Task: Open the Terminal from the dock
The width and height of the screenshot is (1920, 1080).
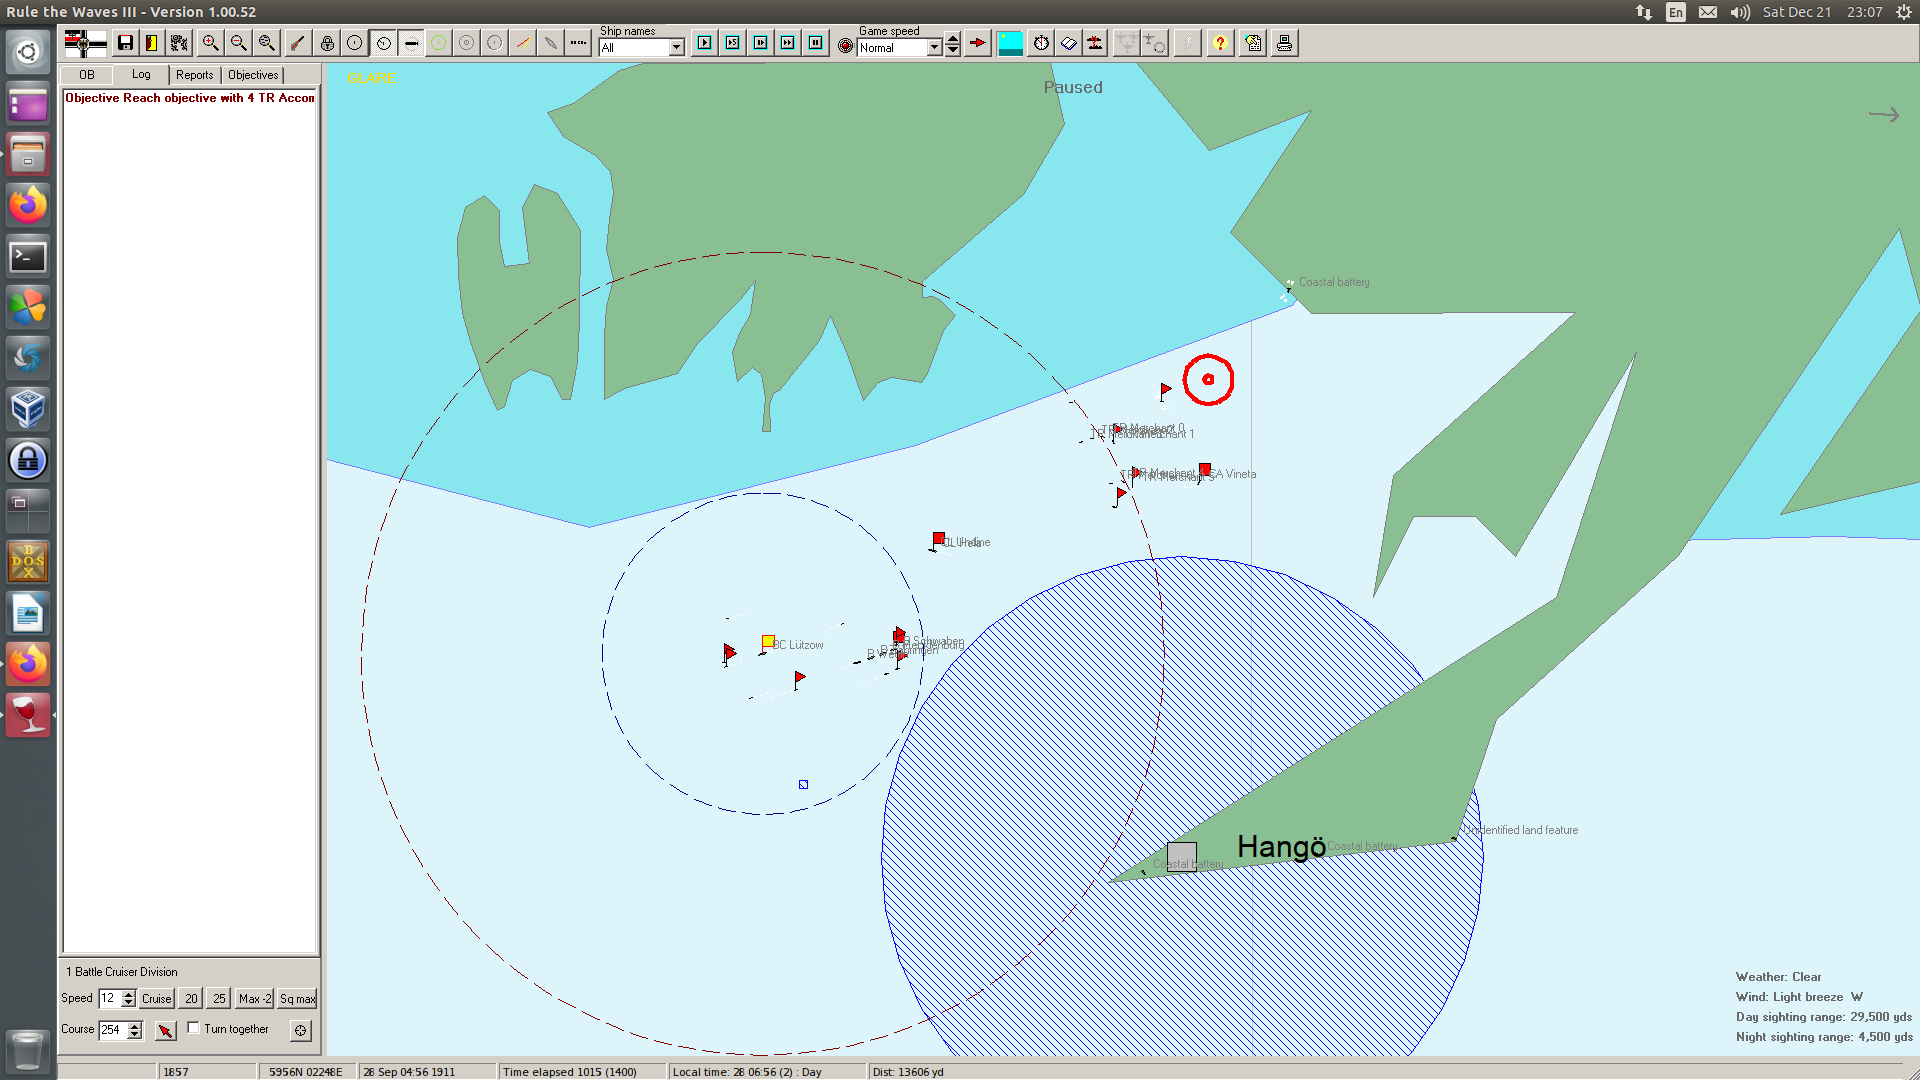Action: tap(28, 257)
